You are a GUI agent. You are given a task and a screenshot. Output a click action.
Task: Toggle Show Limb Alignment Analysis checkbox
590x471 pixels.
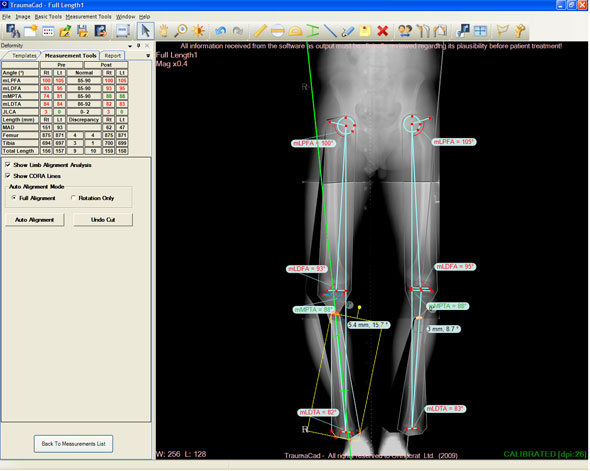[8, 165]
